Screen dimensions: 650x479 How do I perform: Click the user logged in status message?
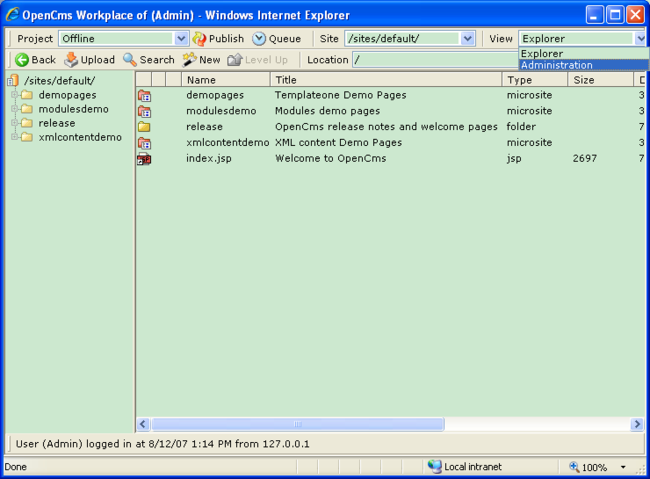point(162,444)
